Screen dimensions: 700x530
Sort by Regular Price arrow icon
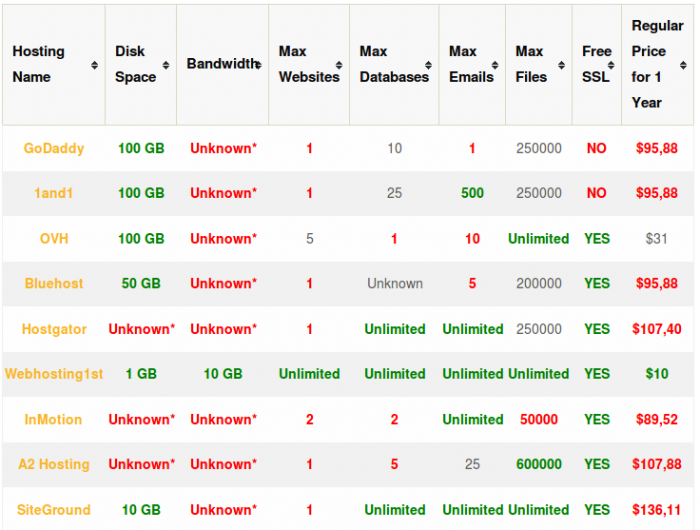(683, 65)
